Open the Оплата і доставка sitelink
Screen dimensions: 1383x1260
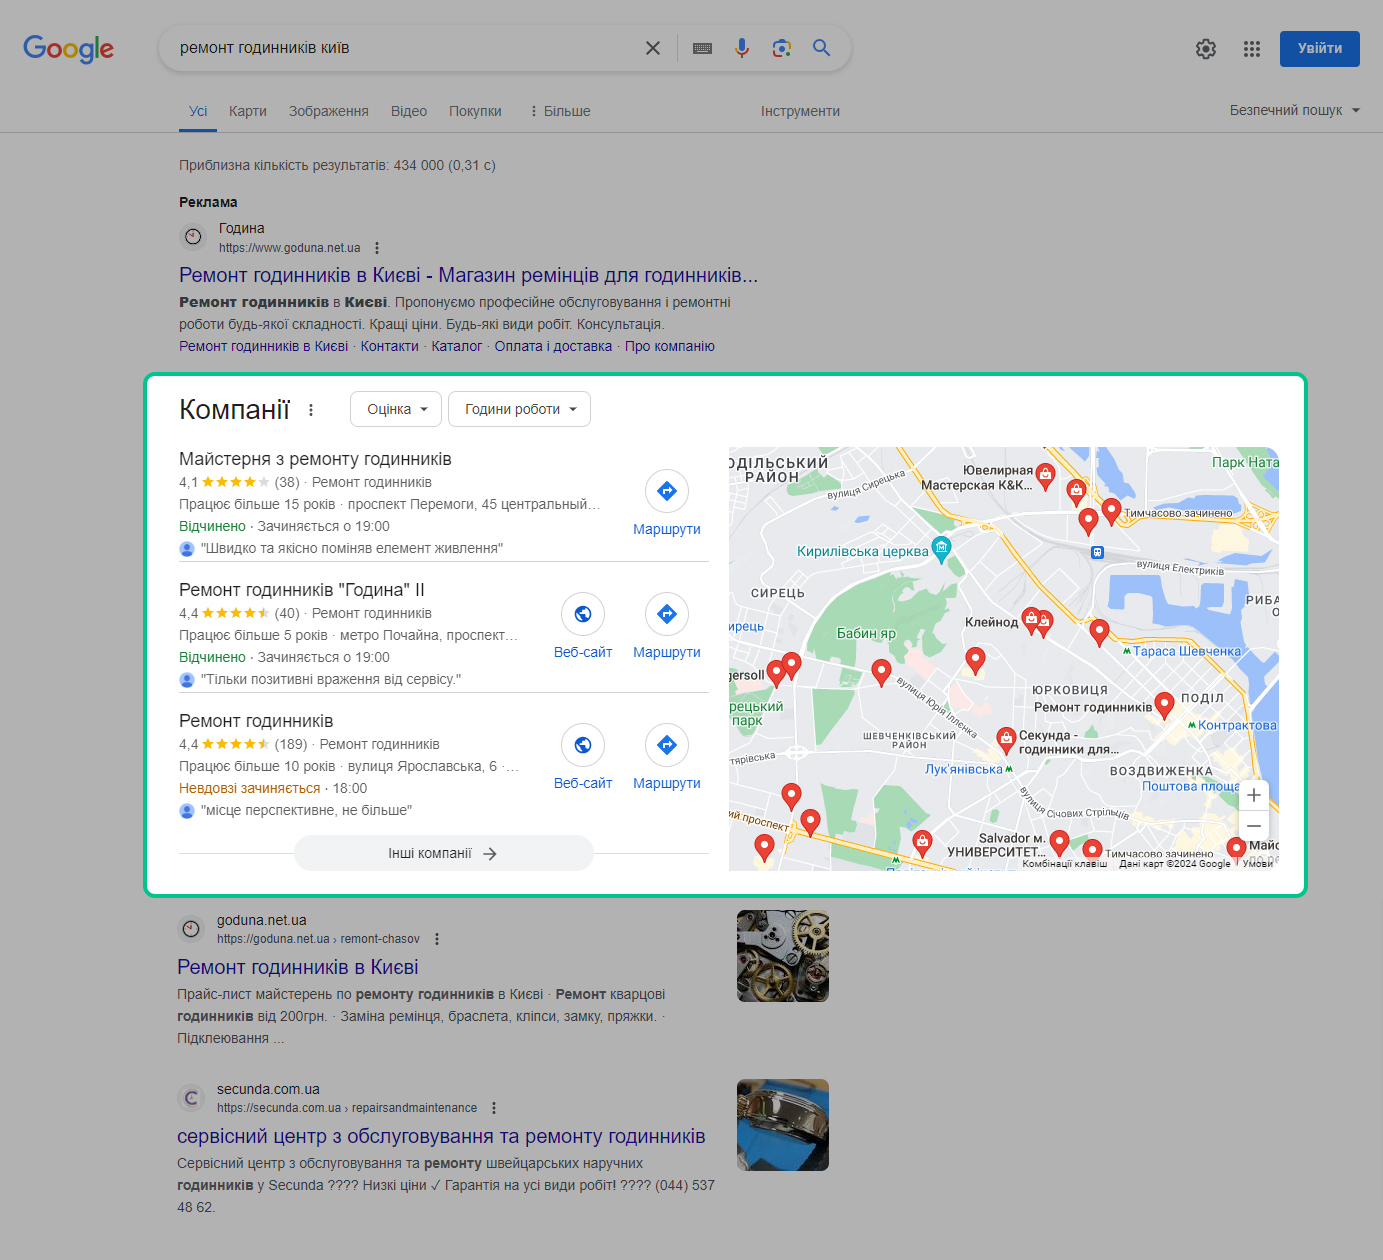(553, 346)
